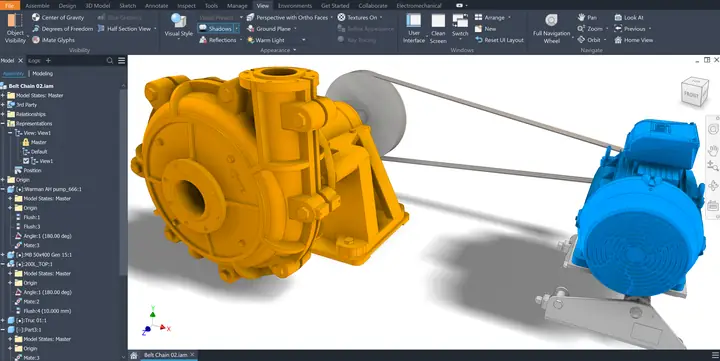Click the Modeling tab in browser panel

42,73
